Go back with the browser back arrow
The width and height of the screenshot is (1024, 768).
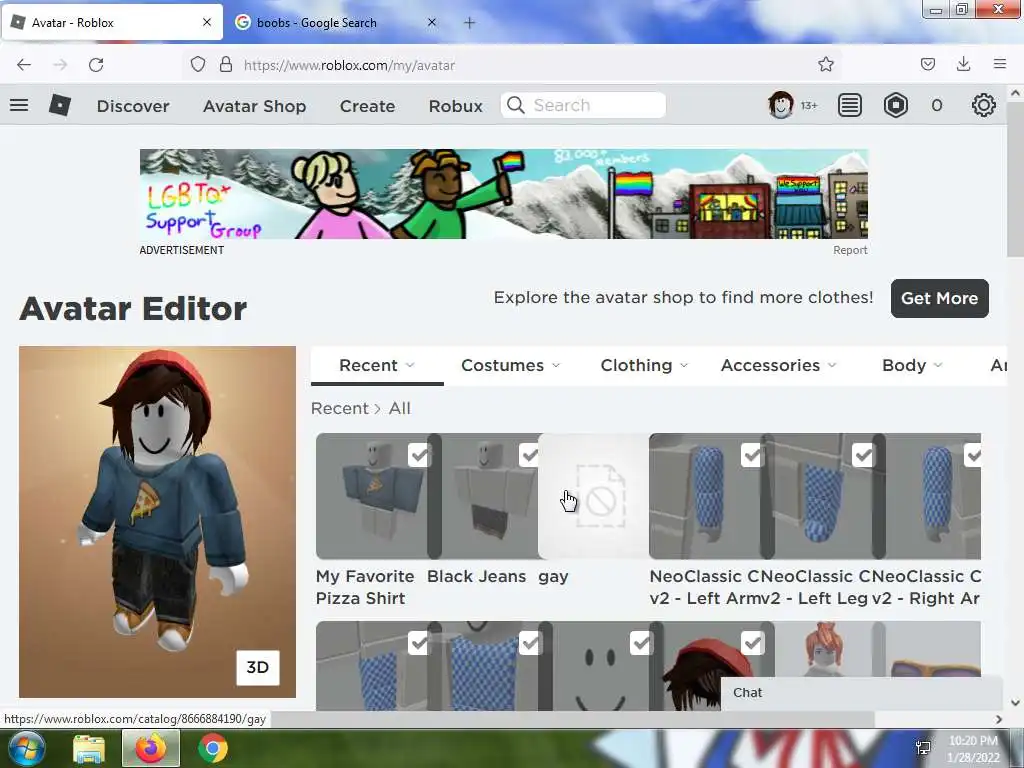24,65
